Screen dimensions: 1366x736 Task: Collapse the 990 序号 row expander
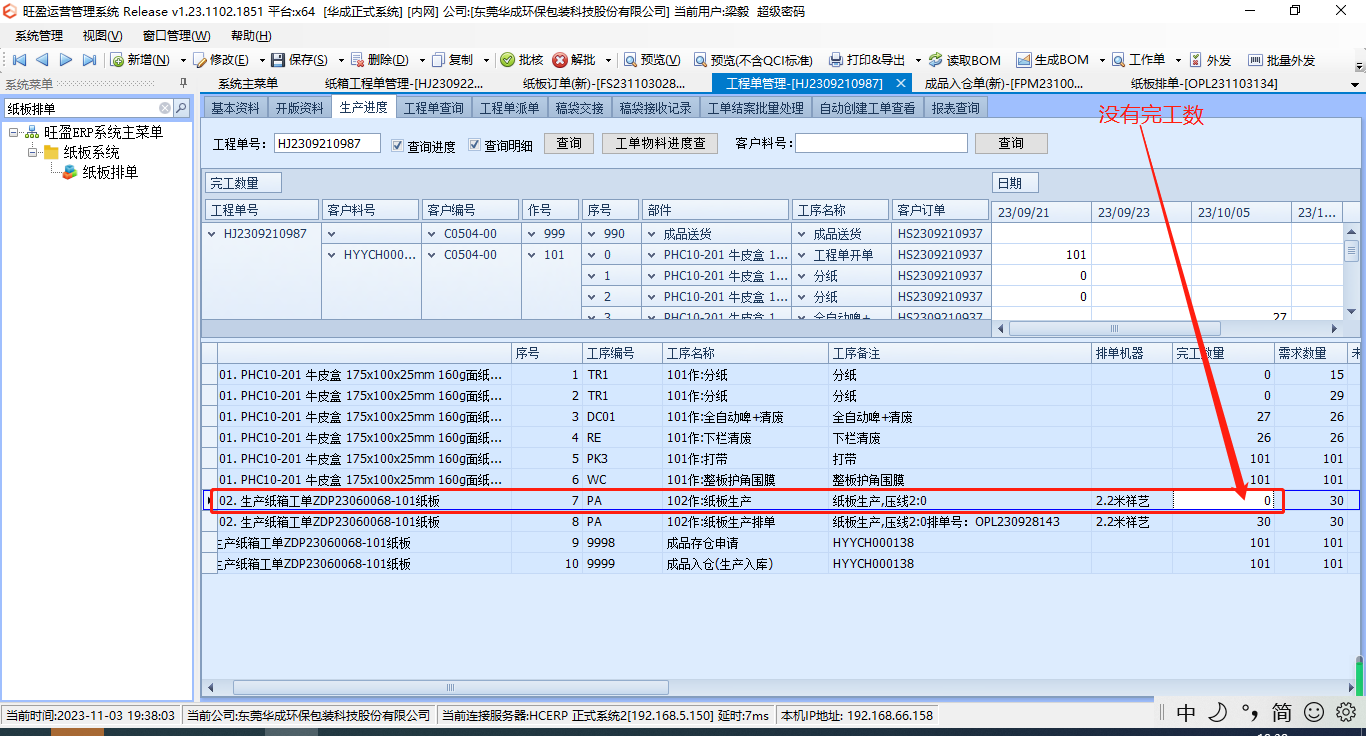[591, 234]
